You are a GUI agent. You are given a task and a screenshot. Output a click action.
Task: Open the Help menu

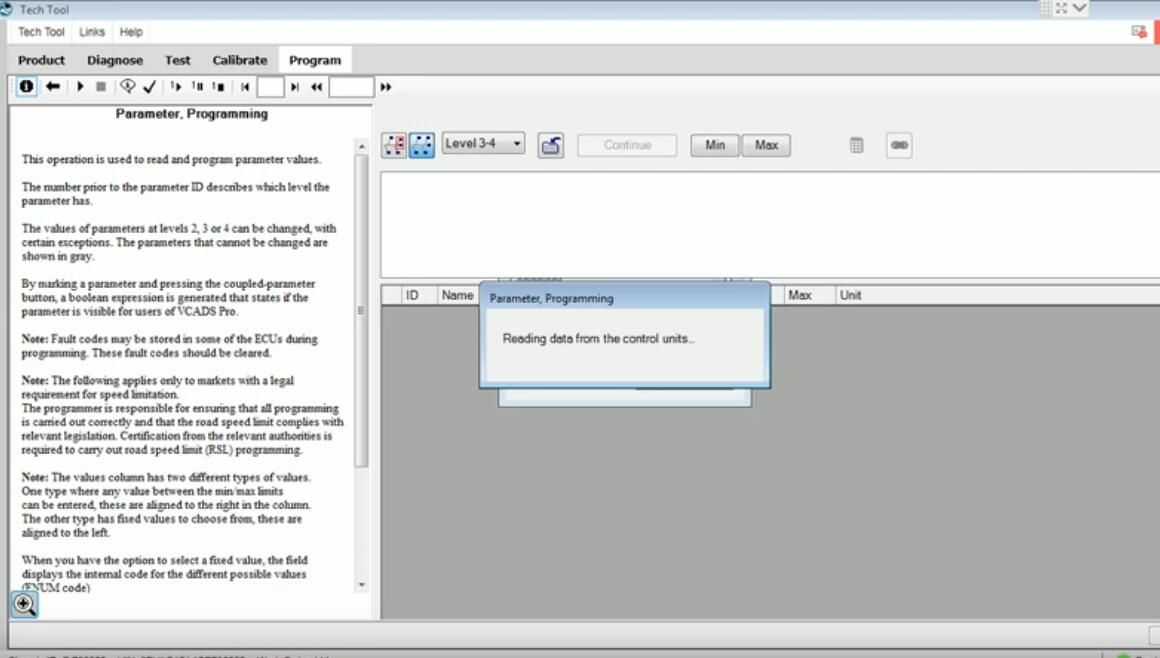coord(131,32)
